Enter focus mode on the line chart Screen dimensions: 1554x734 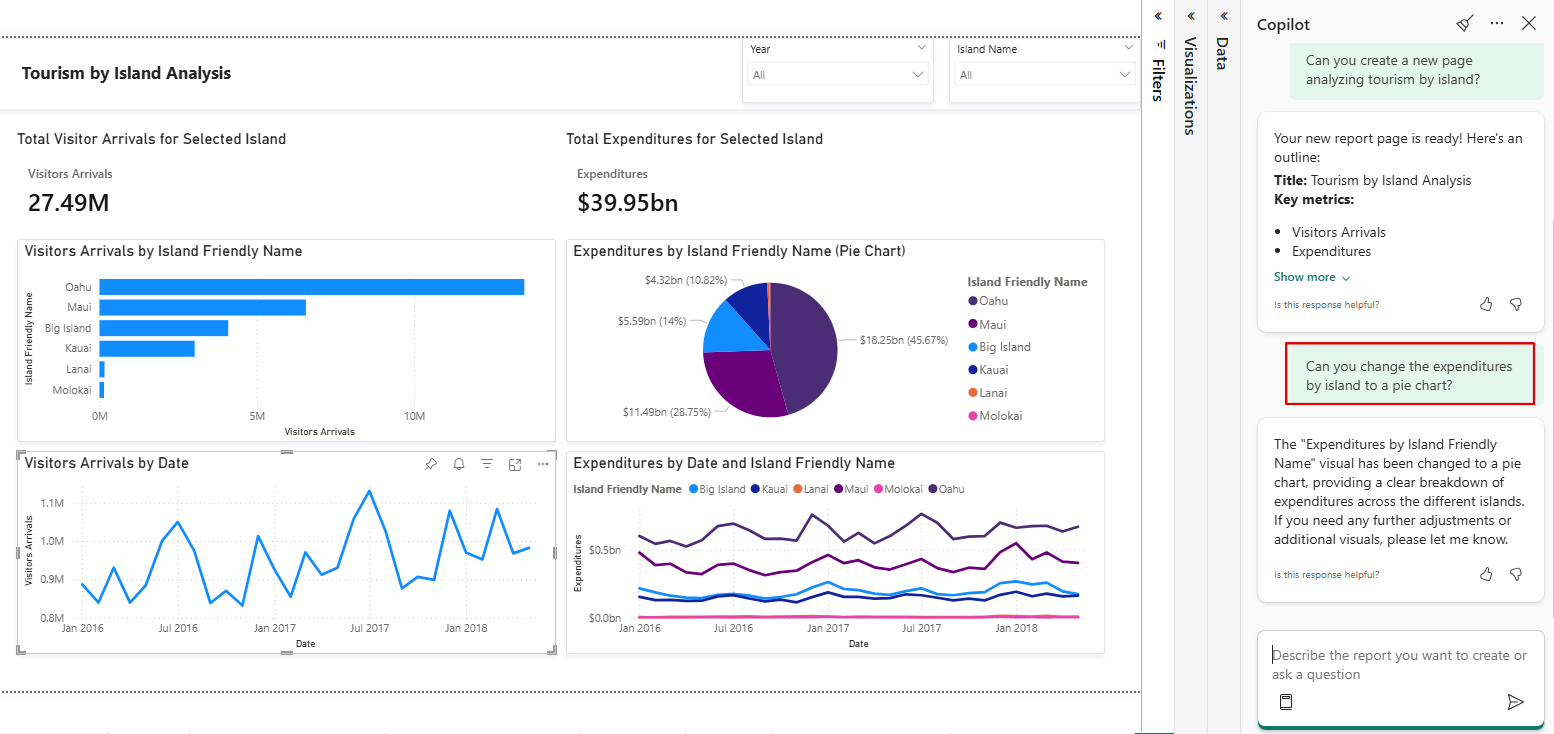tap(515, 464)
